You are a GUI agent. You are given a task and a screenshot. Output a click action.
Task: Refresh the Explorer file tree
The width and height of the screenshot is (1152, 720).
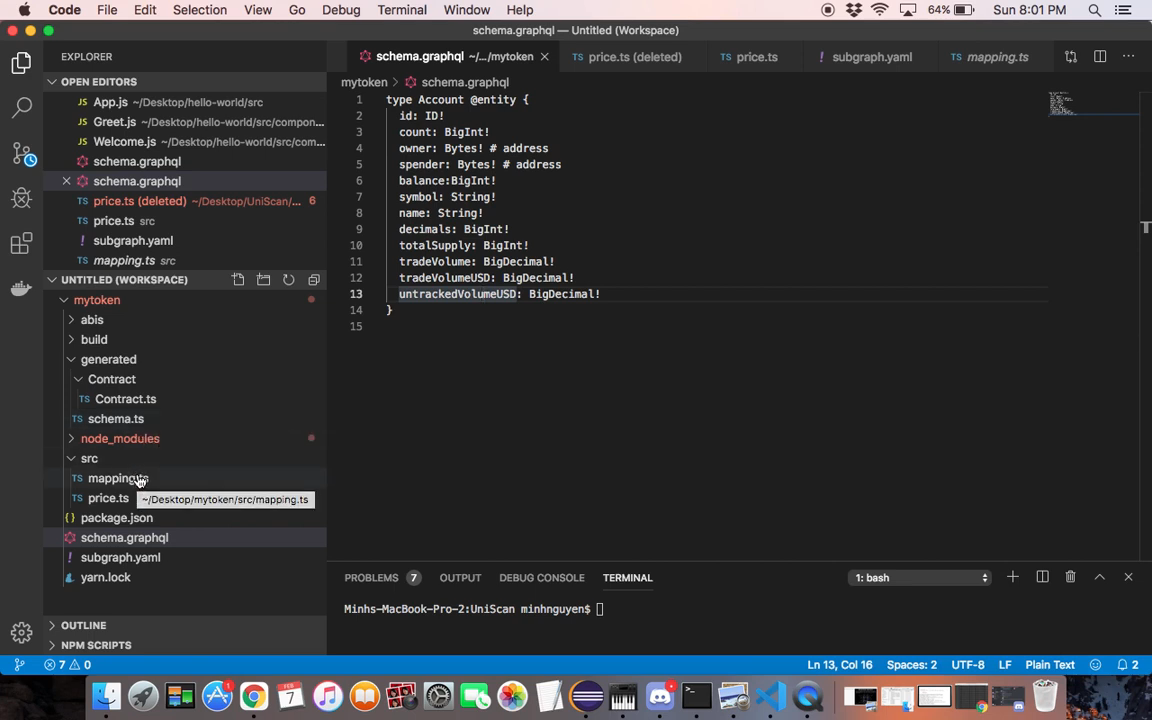point(289,280)
